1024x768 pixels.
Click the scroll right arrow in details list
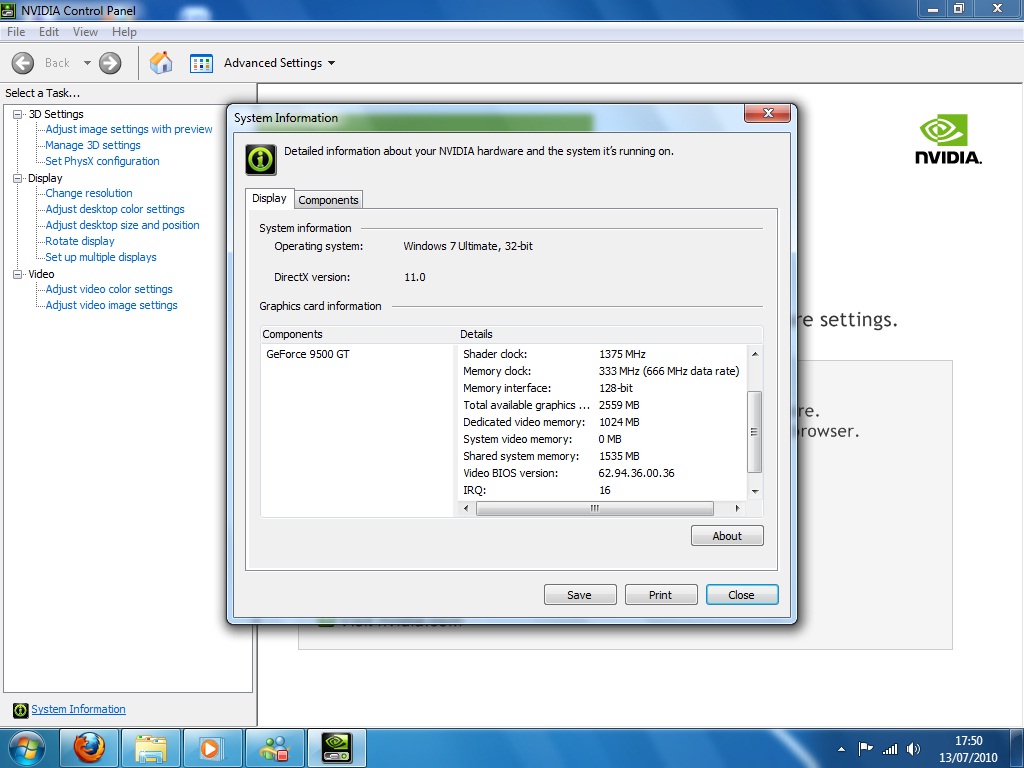point(737,508)
